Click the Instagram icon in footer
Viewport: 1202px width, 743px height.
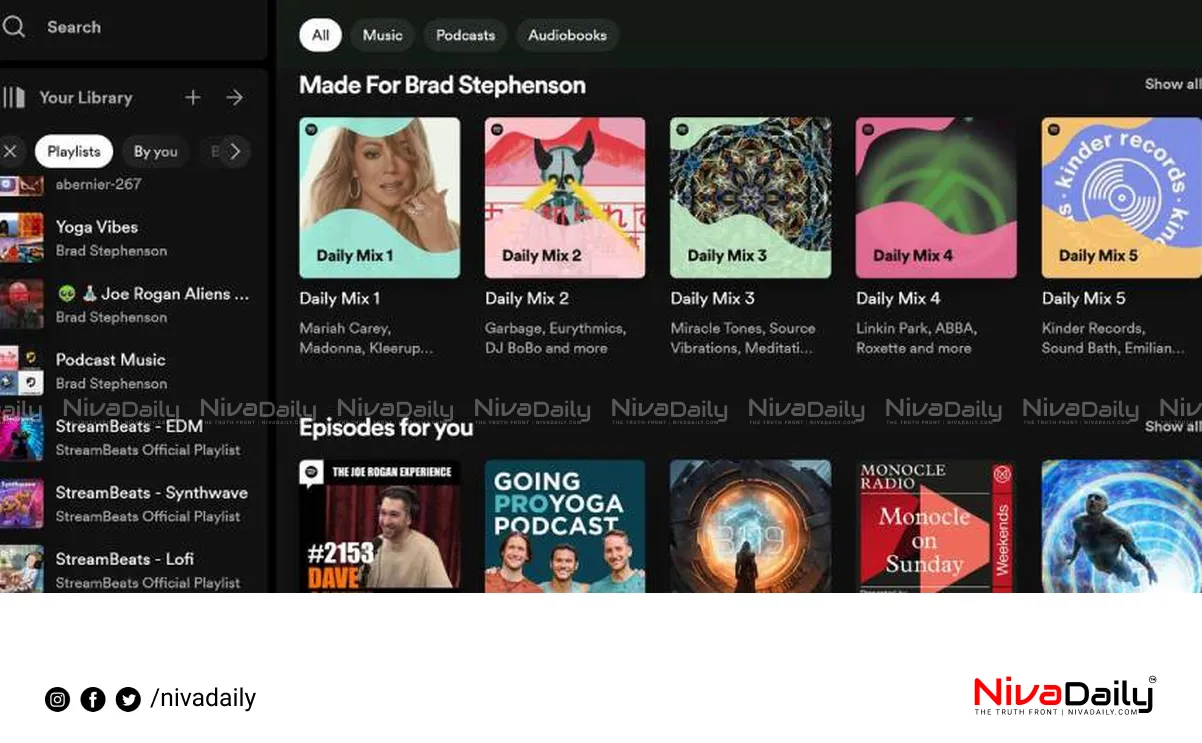(58, 699)
